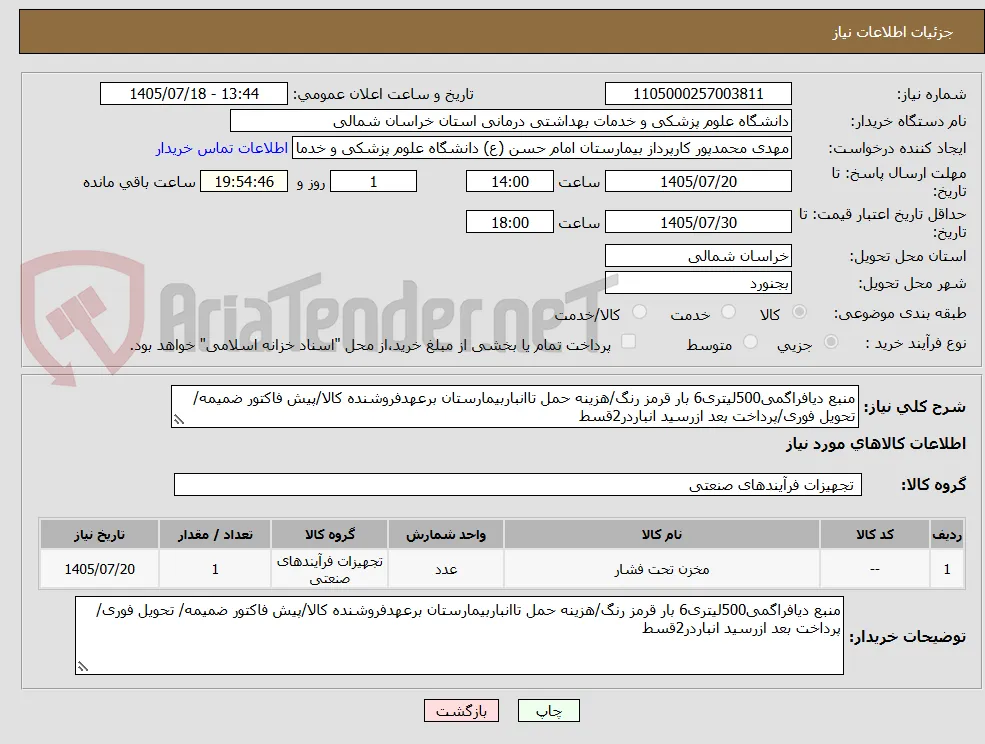Image resolution: width=985 pixels, height=744 pixels.
Task: Click the request creator name field
Action: 541,148
